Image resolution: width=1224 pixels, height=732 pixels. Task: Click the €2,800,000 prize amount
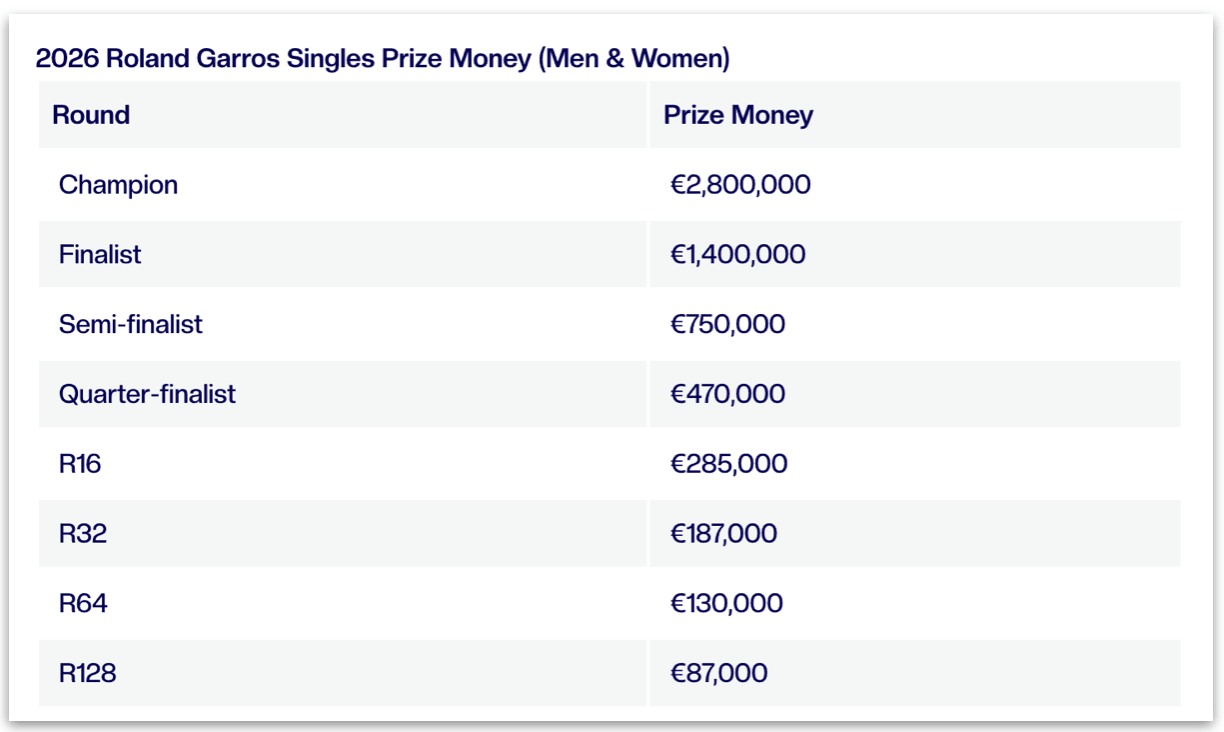tap(740, 185)
